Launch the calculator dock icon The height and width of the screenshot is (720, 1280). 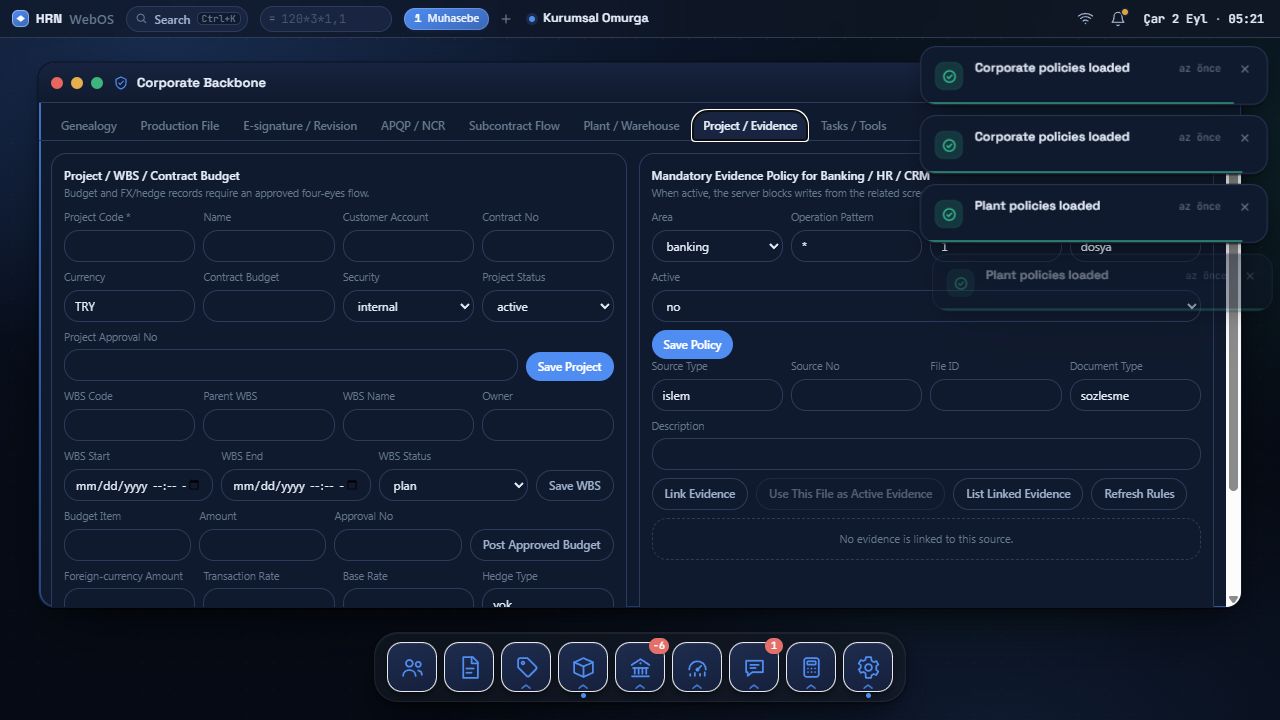click(811, 667)
